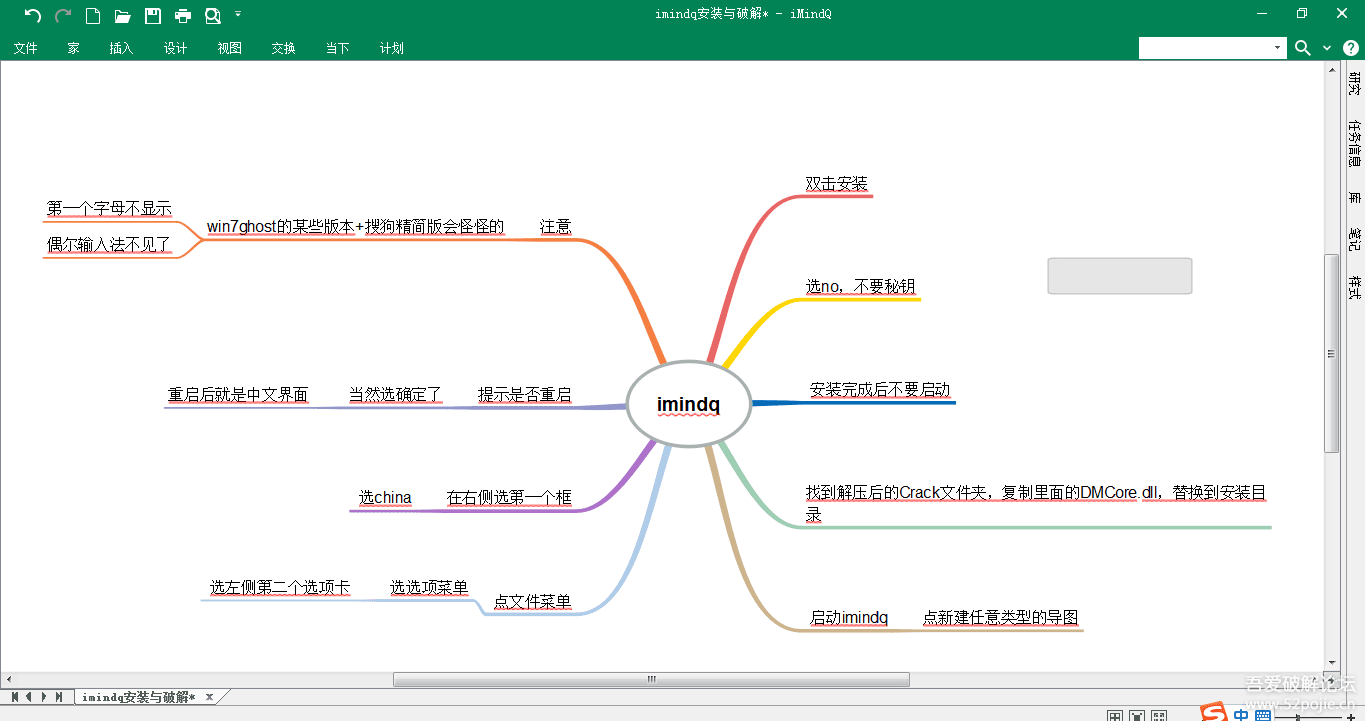This screenshot has height=721, width=1365.
Task: Select the 选china subtopic
Action: pos(385,497)
